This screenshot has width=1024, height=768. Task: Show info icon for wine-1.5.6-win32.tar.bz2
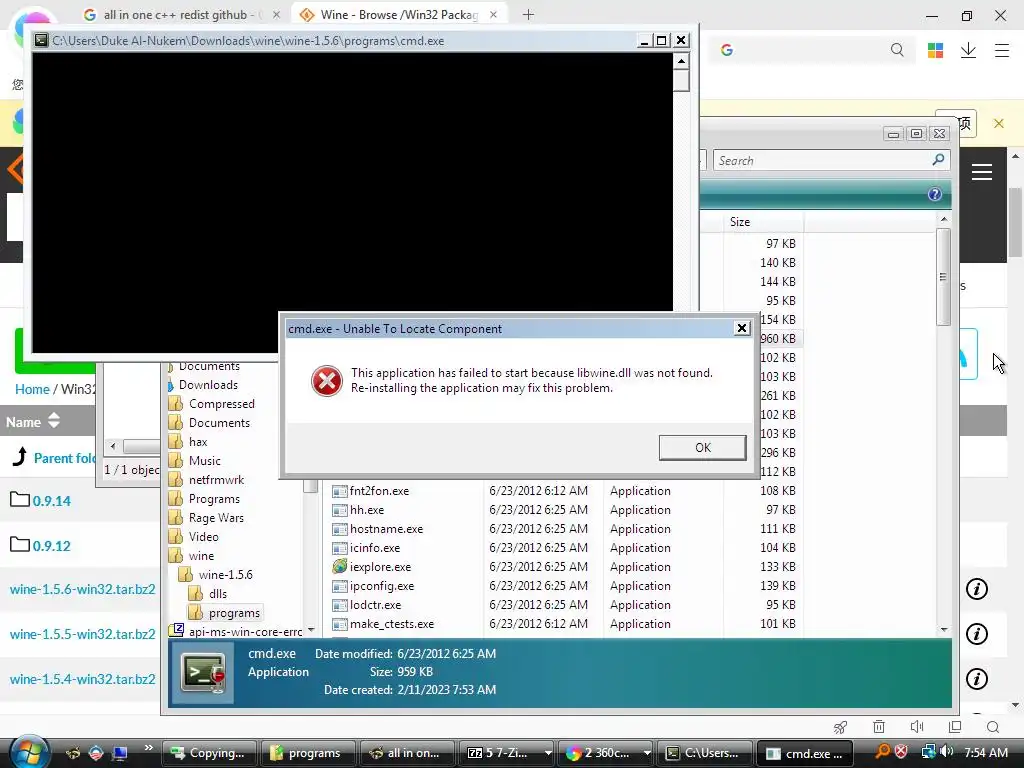pyautogui.click(x=976, y=589)
